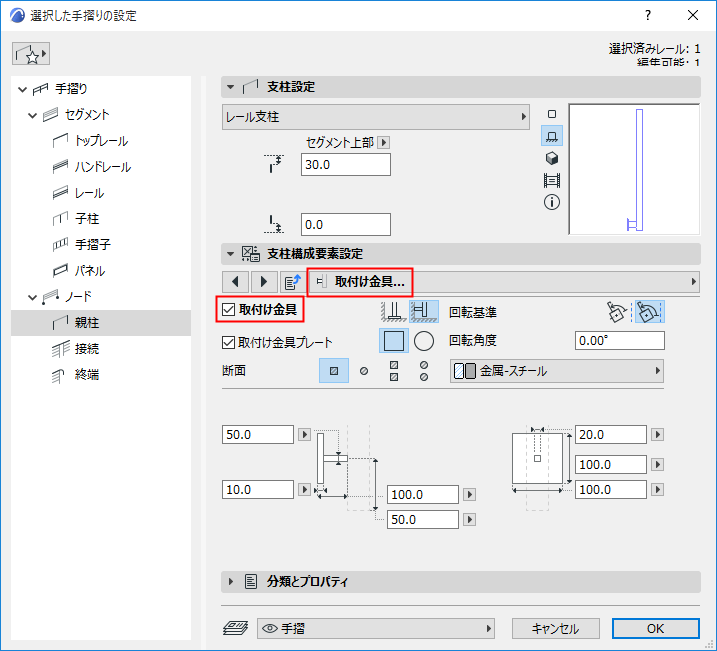The width and height of the screenshot is (717, 651).
Task: Select パネル in the tree
Action: click(90, 271)
